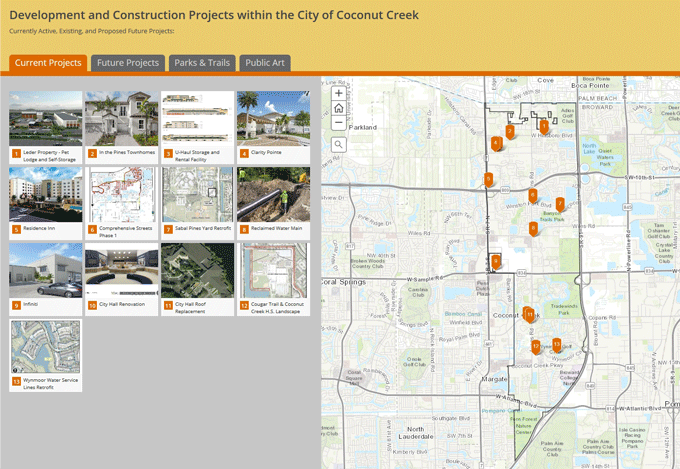Open the Public Art tab

click(x=265, y=63)
